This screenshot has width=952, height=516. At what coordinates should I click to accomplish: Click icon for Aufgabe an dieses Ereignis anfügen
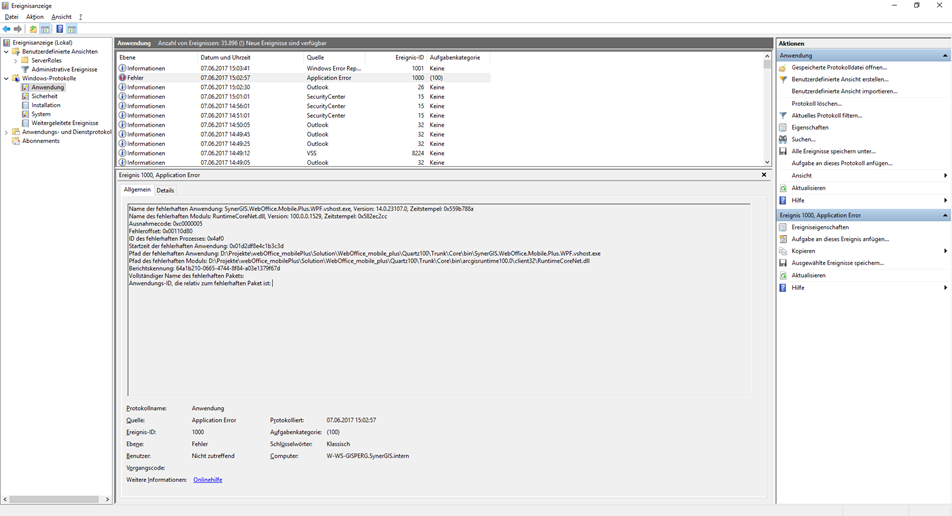(783, 239)
